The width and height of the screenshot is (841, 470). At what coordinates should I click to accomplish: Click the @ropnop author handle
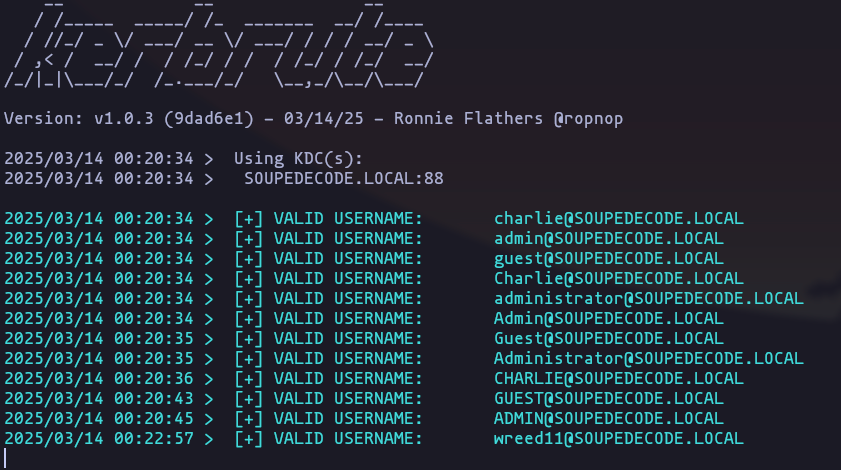click(588, 119)
